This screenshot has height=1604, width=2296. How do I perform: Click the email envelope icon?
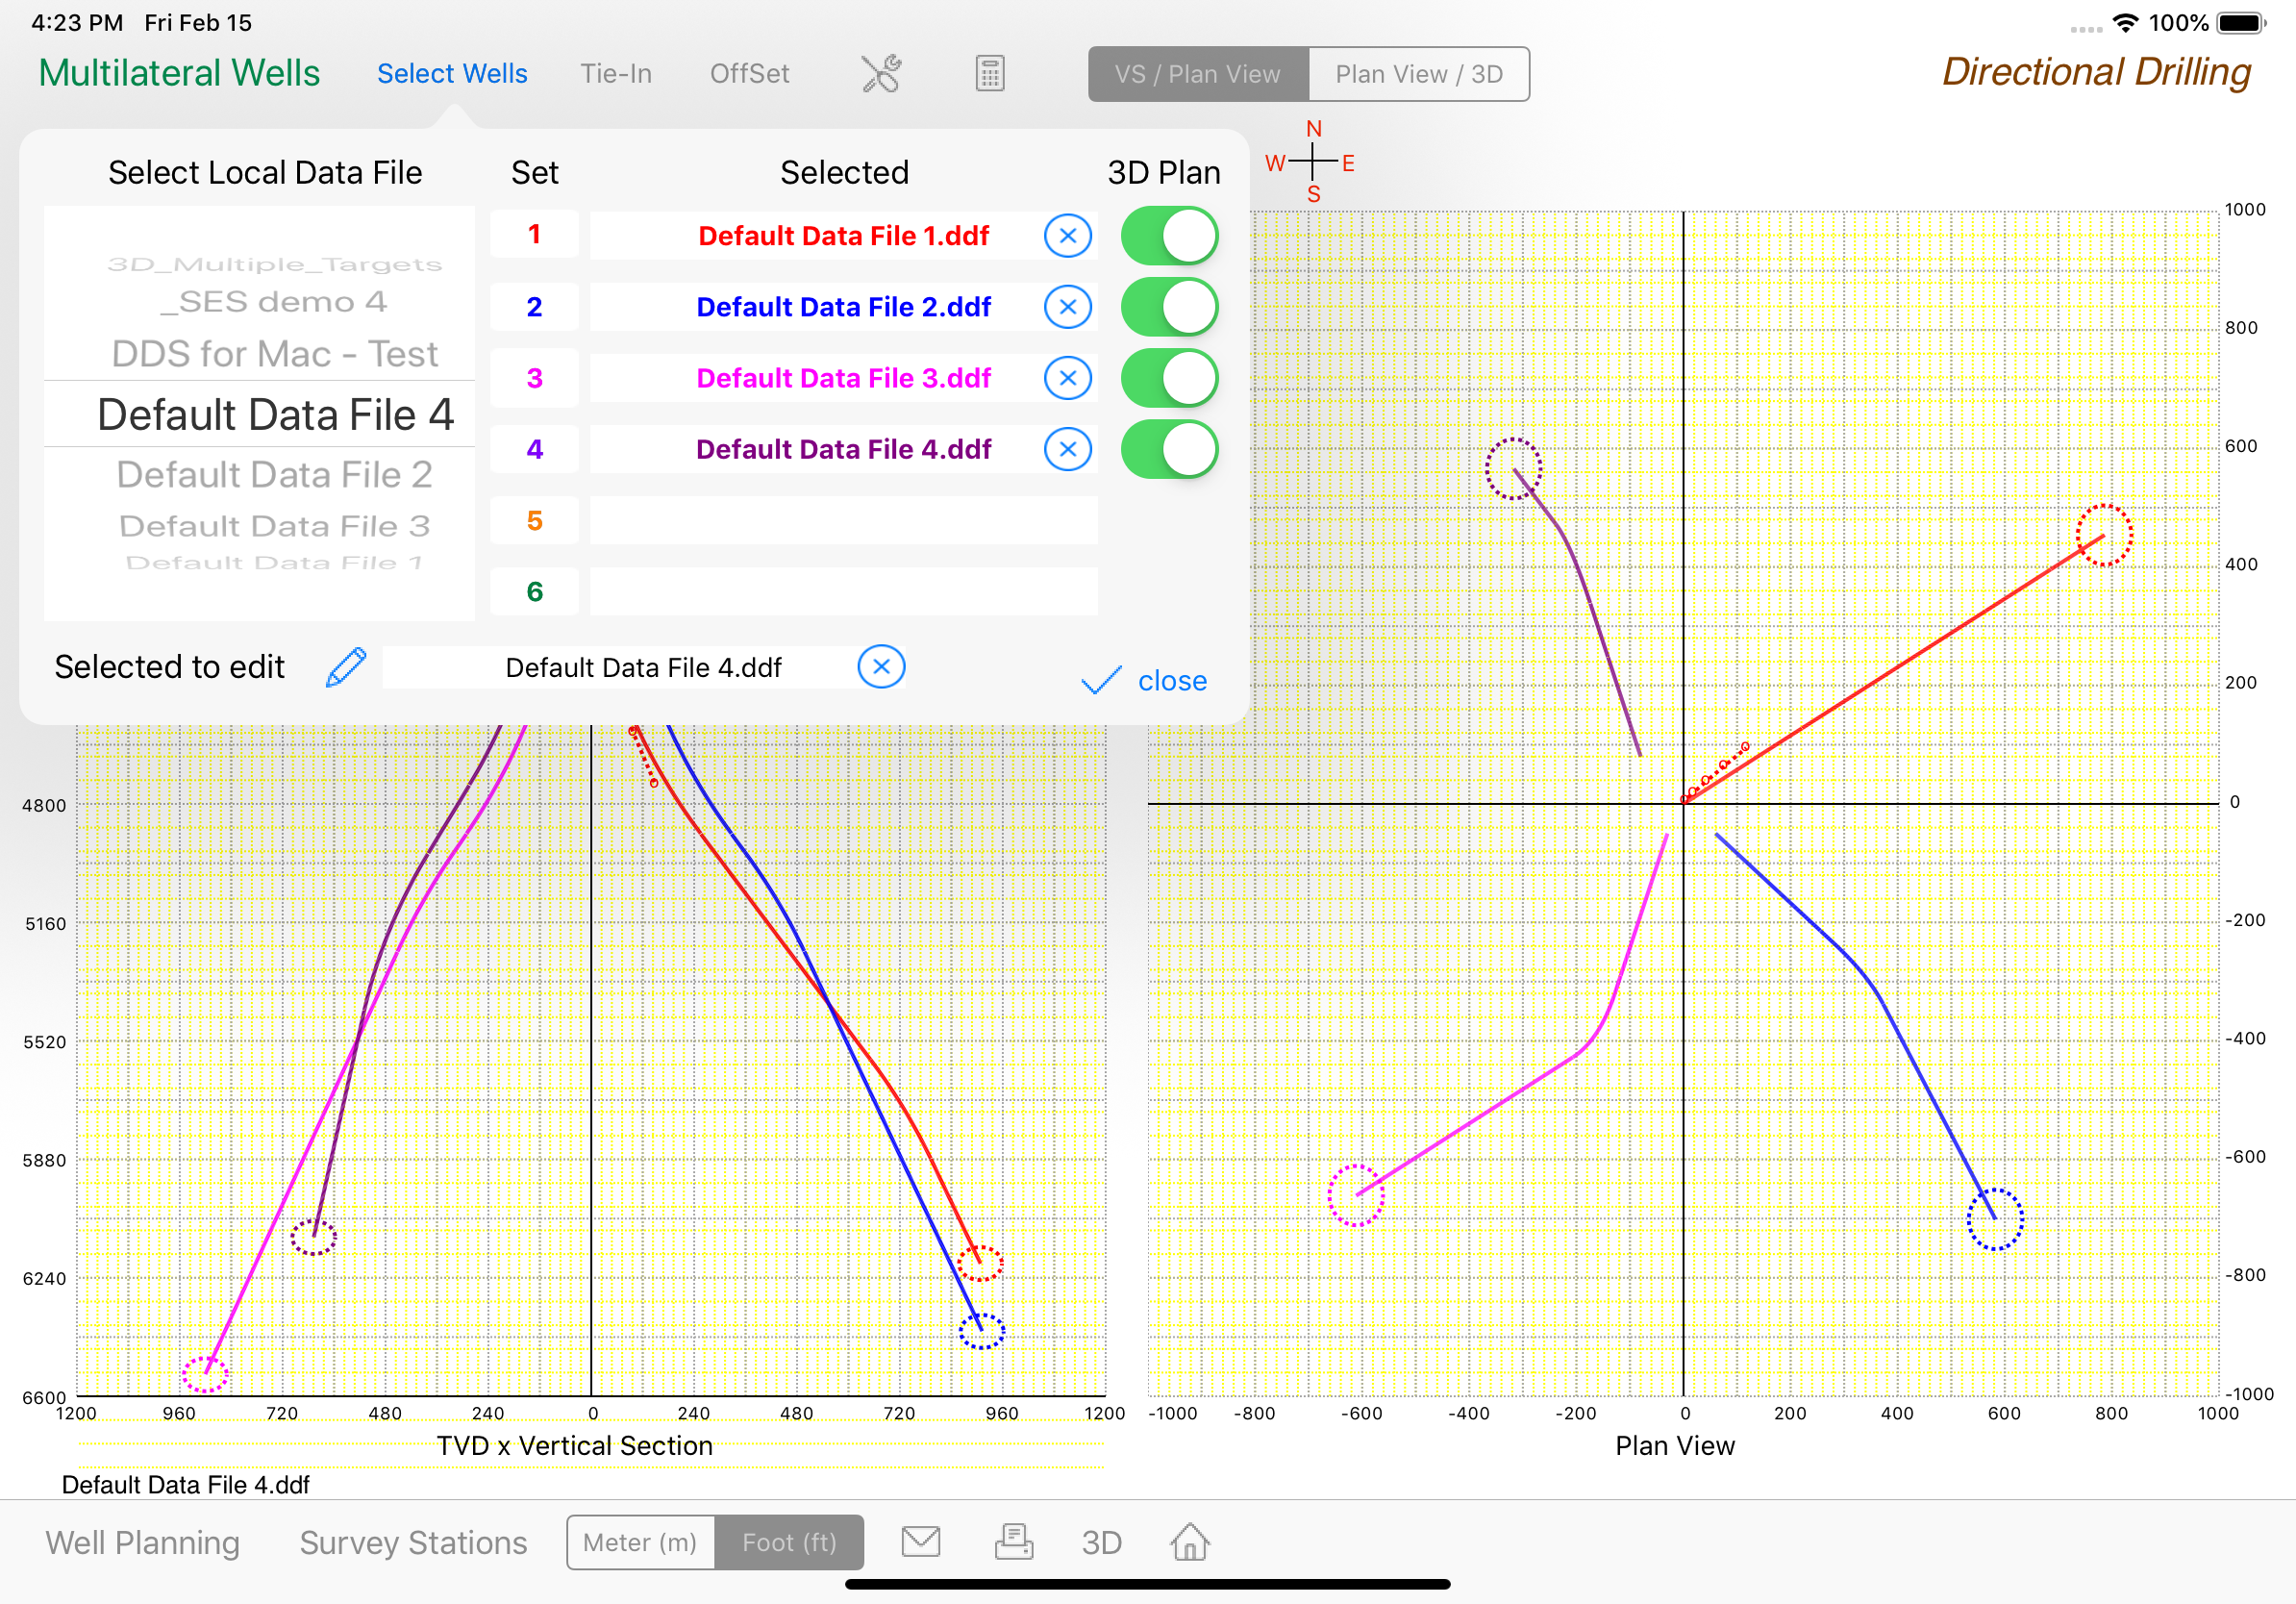(920, 1541)
